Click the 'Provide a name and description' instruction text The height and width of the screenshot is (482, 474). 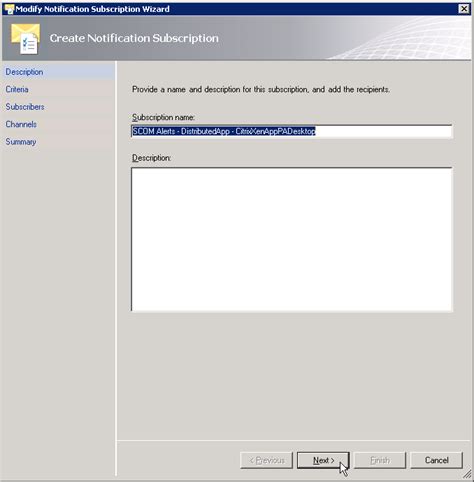[261, 89]
